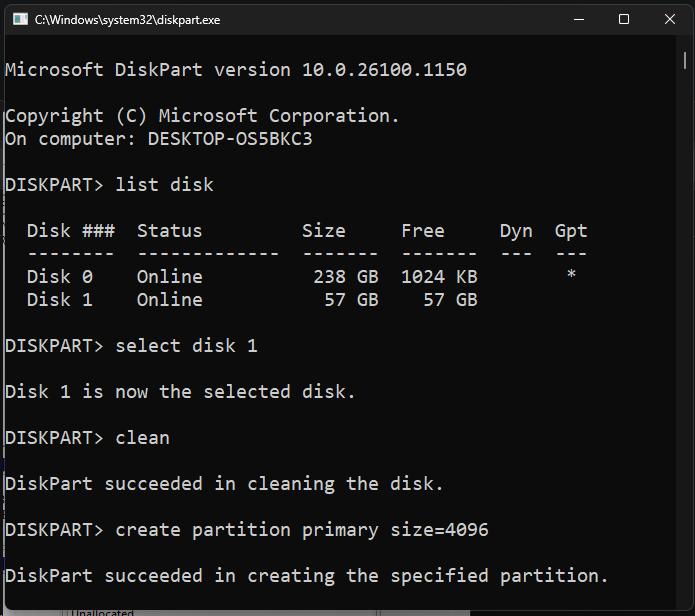Click the 'Gpt' column header
Viewport: 695px width, 616px height.
coord(571,232)
